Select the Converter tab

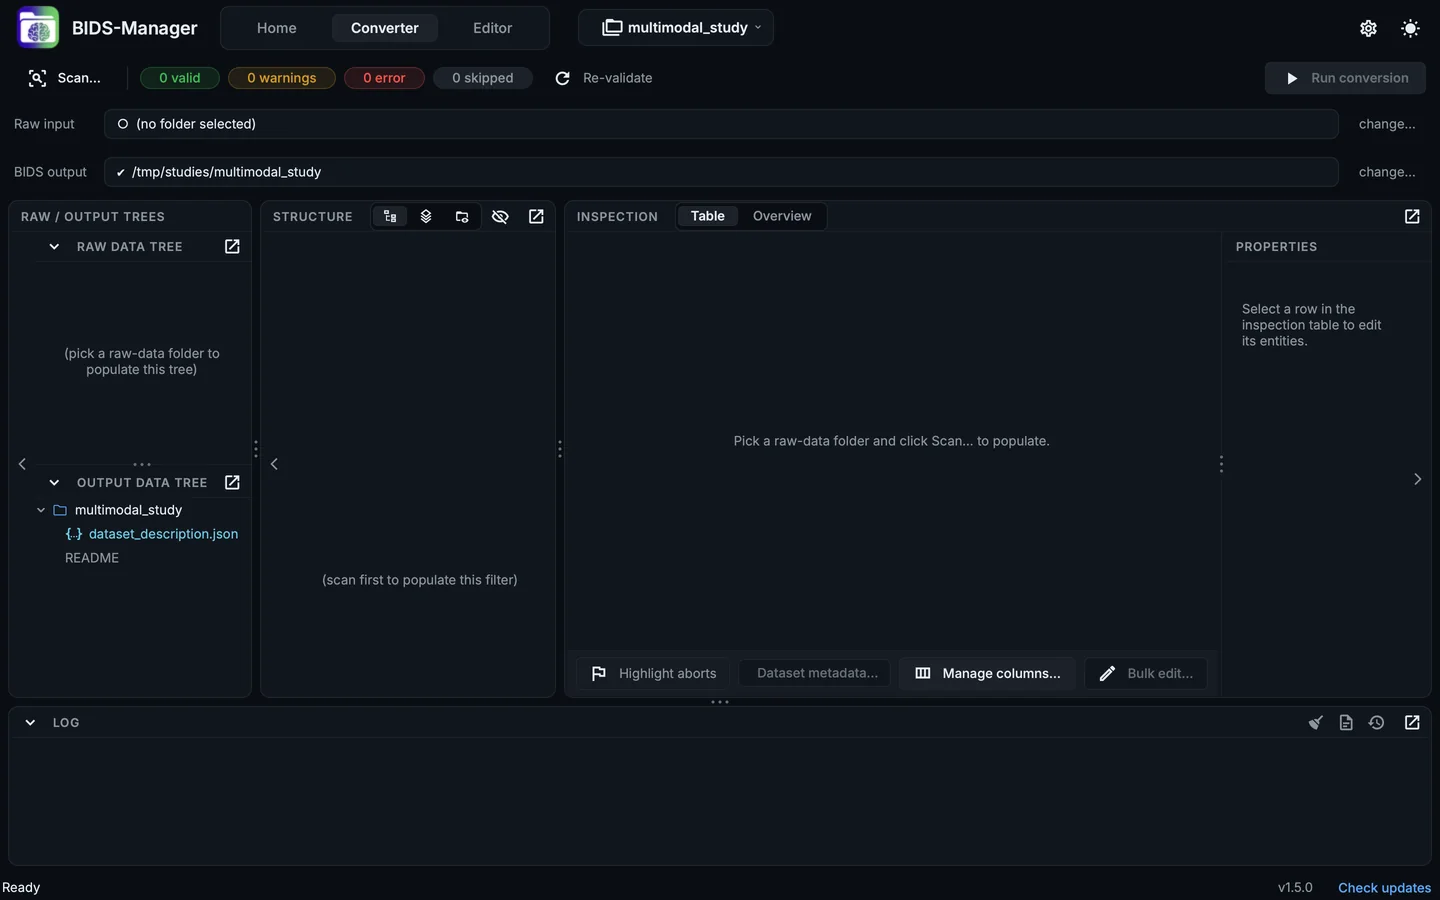(385, 28)
